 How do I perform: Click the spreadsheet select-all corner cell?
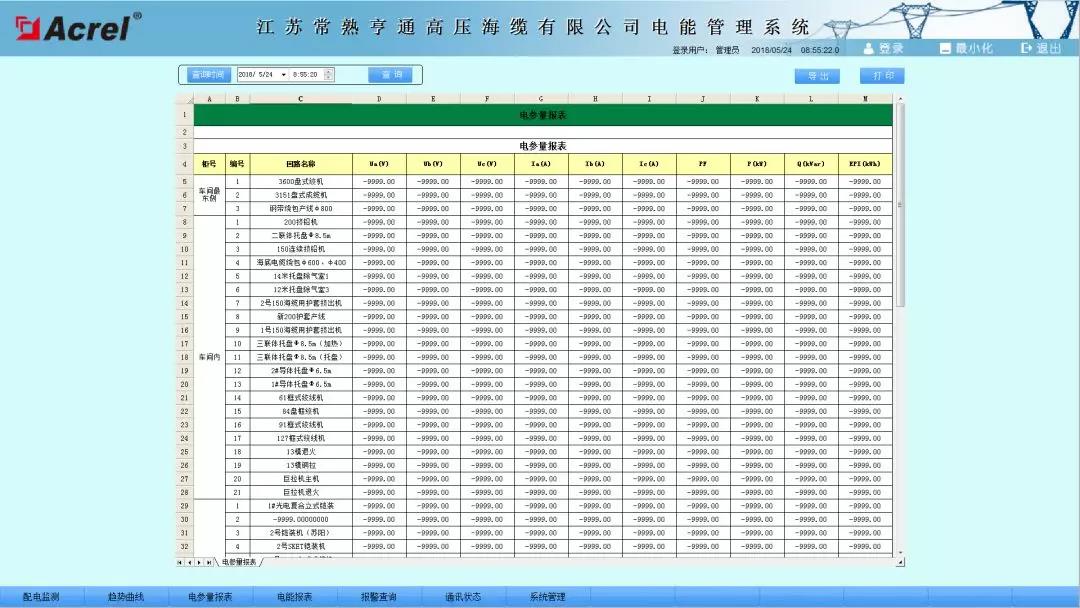coord(185,99)
